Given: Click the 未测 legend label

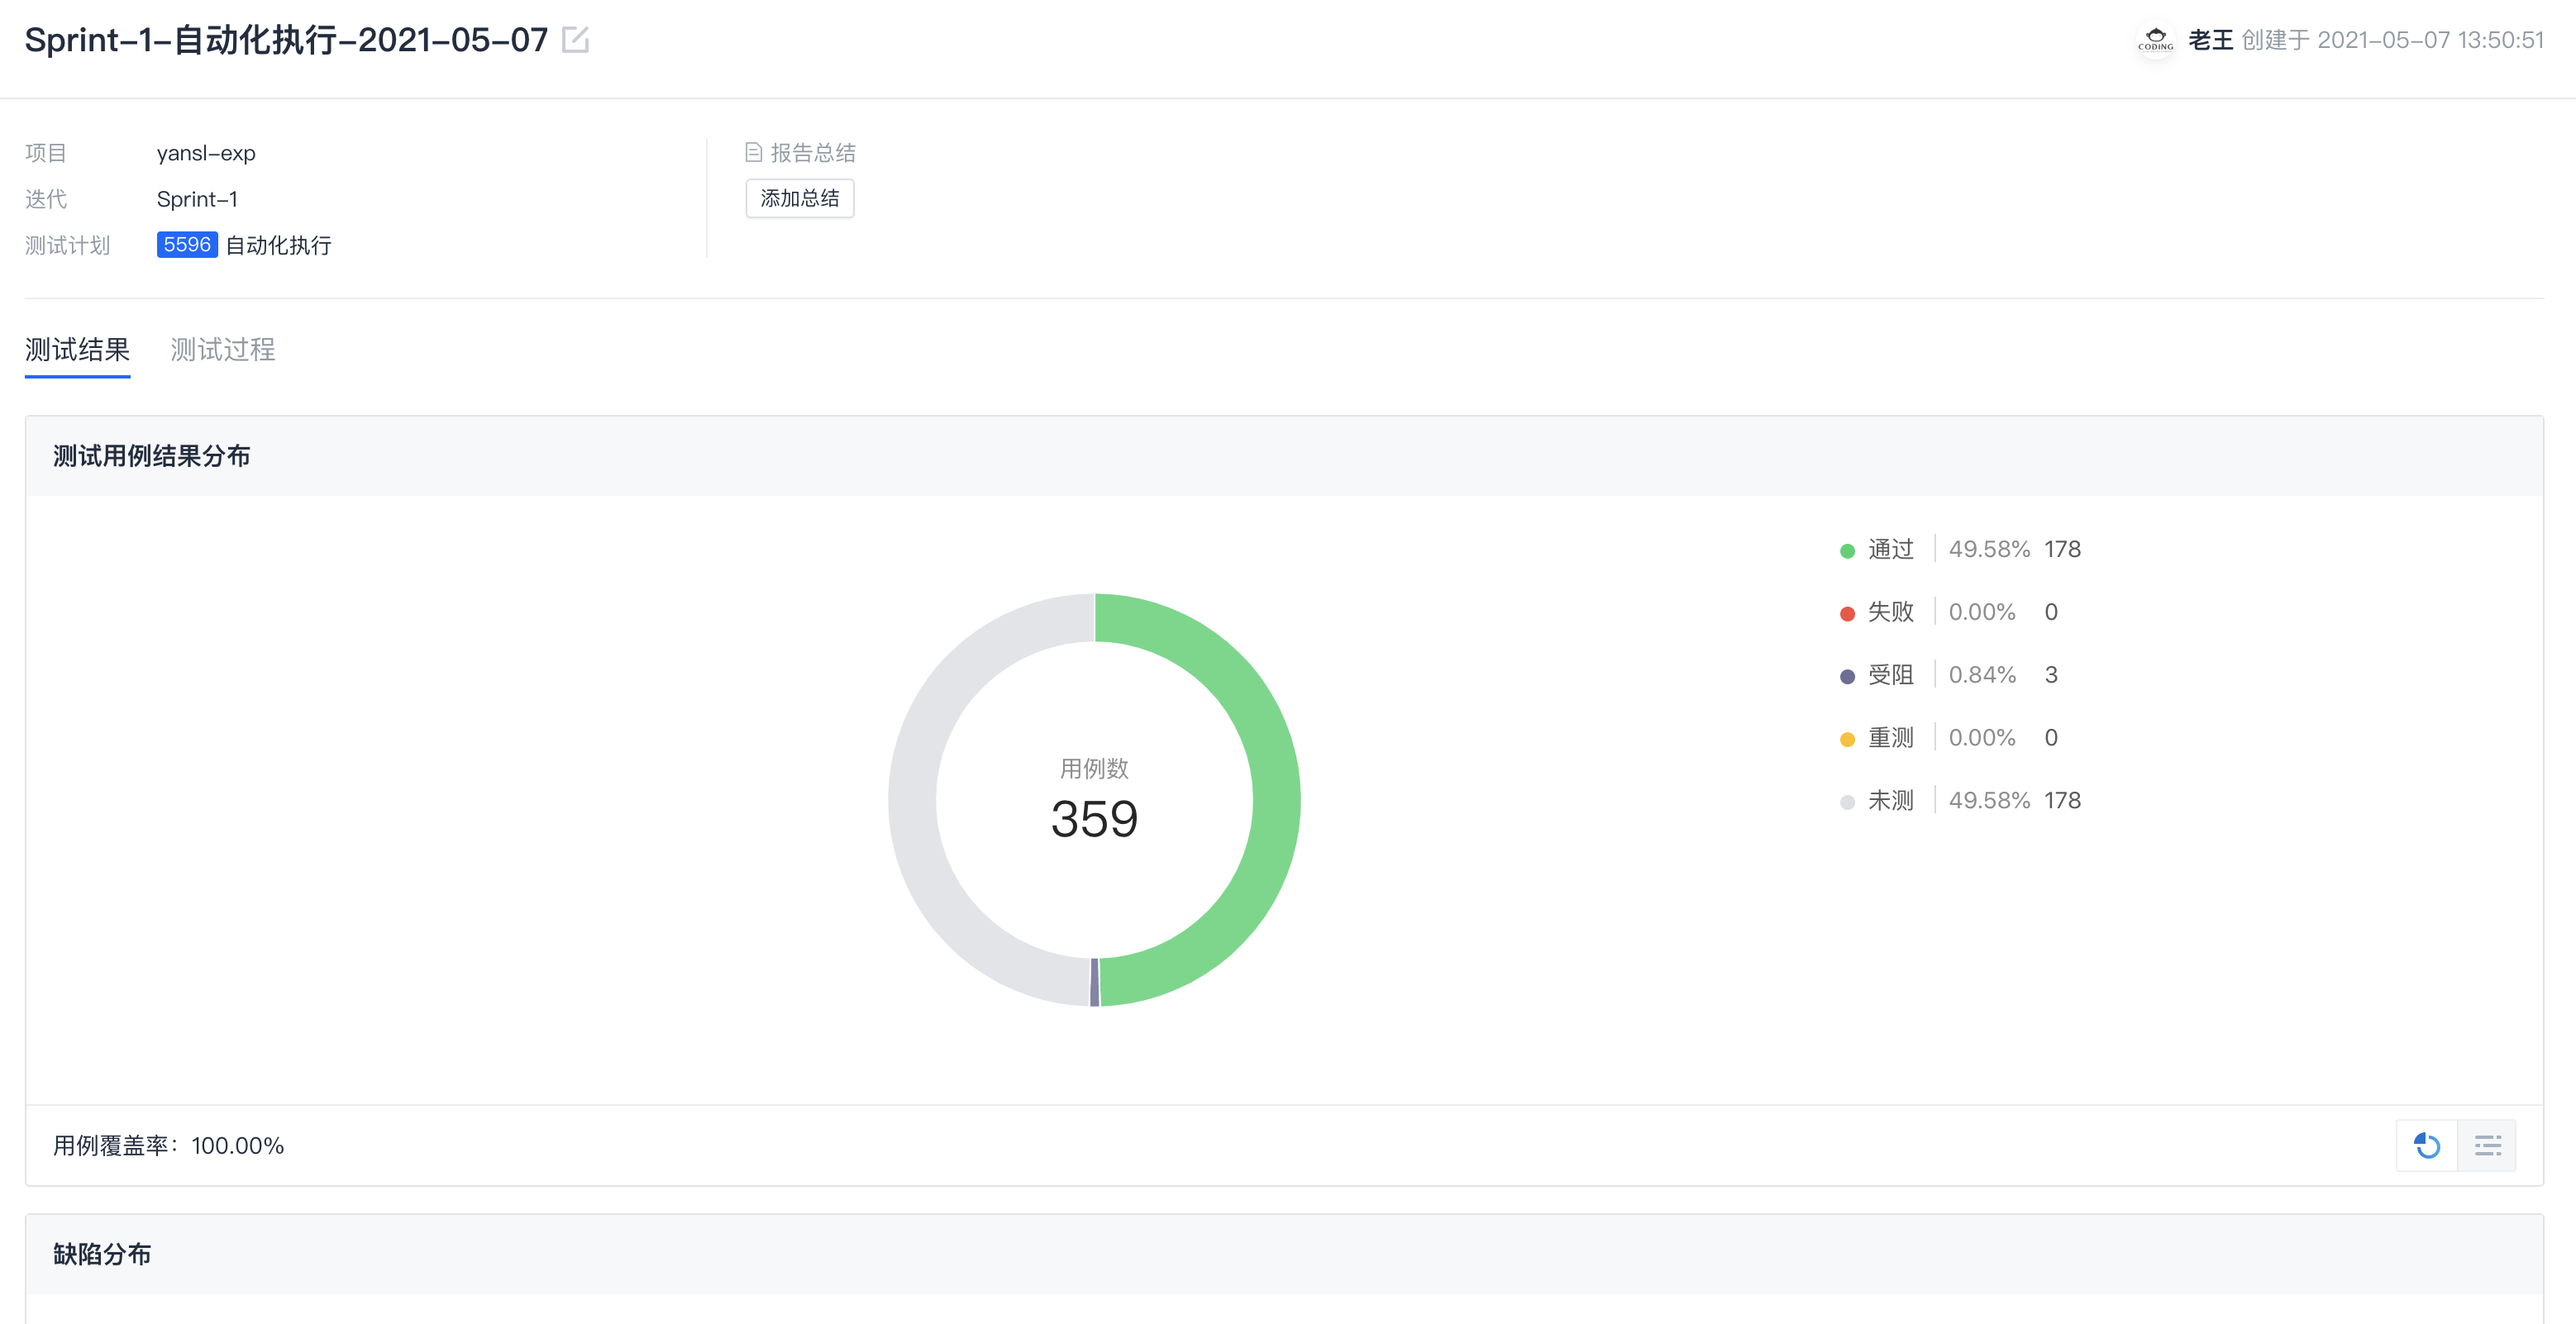Looking at the screenshot, I should click(x=1890, y=801).
